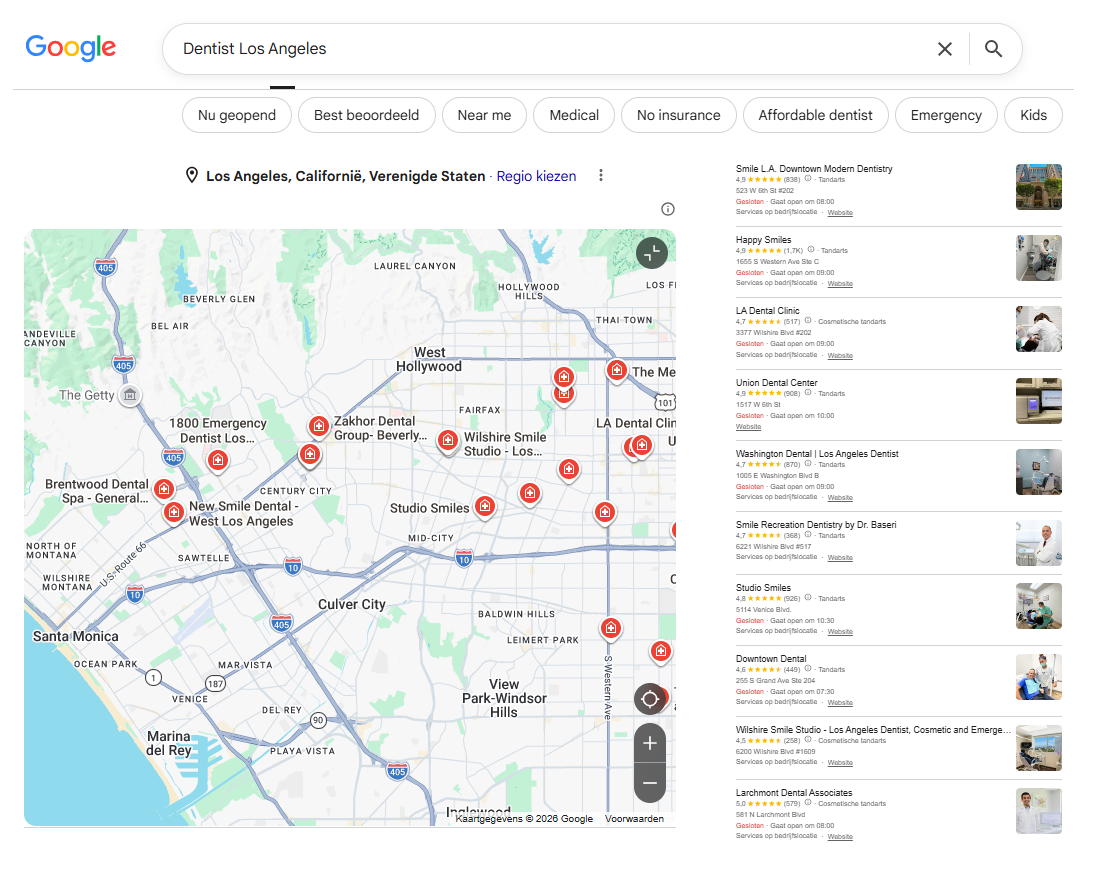Viewport: 1099px width, 873px height.
Task: Select the New Smile Dental map pin
Action: pos(174,512)
